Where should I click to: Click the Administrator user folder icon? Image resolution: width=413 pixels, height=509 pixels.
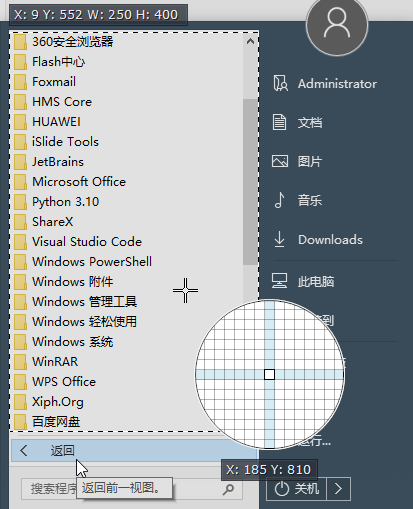tap(280, 83)
